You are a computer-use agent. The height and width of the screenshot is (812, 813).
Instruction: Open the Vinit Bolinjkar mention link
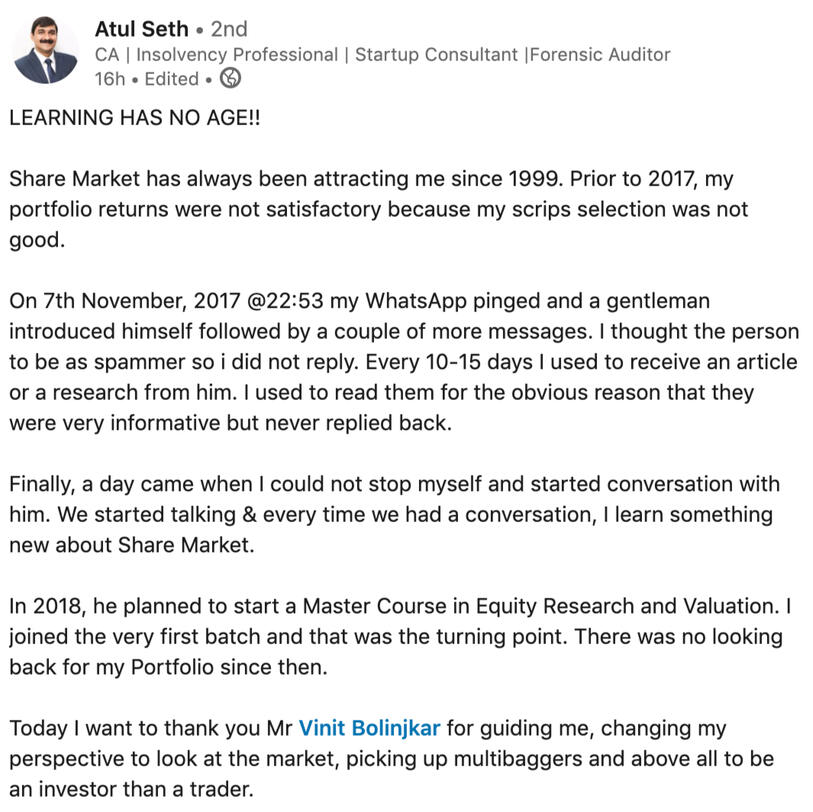click(x=369, y=727)
